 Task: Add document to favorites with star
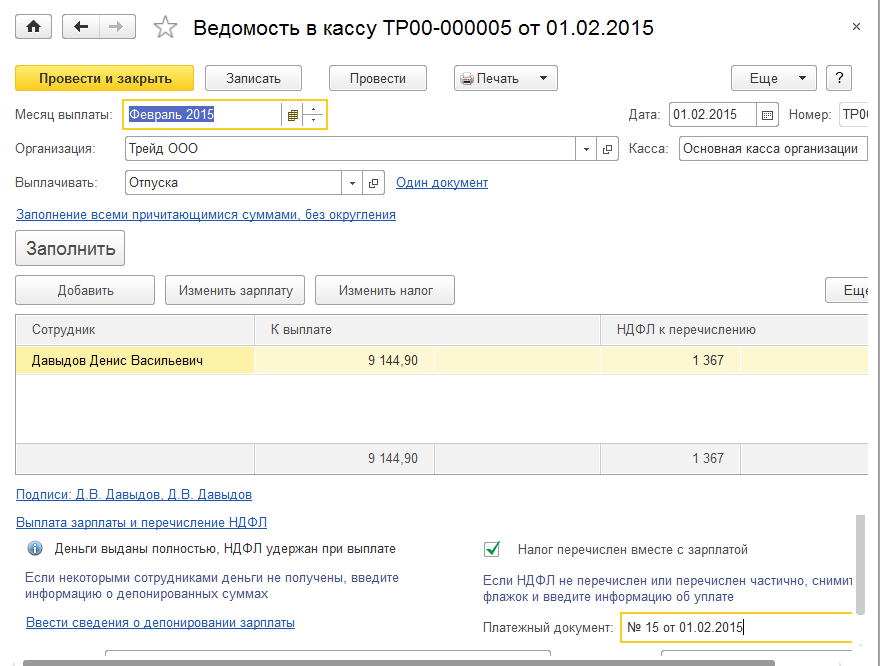tap(166, 28)
